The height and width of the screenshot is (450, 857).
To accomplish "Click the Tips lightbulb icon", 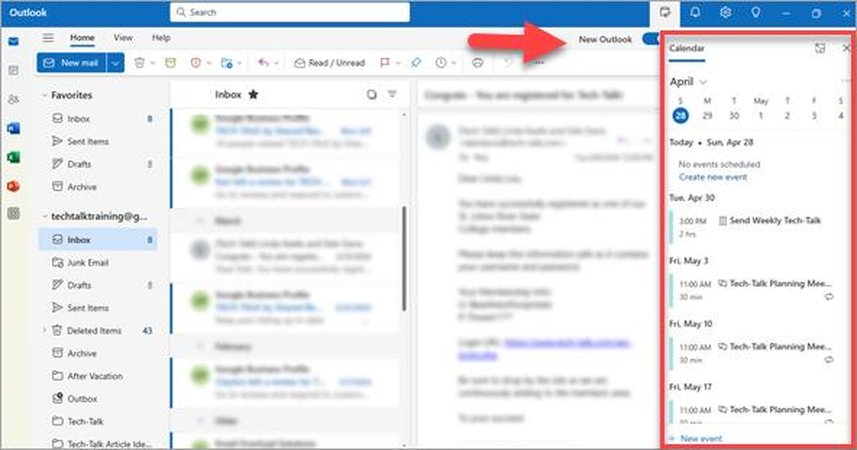I will click(755, 12).
